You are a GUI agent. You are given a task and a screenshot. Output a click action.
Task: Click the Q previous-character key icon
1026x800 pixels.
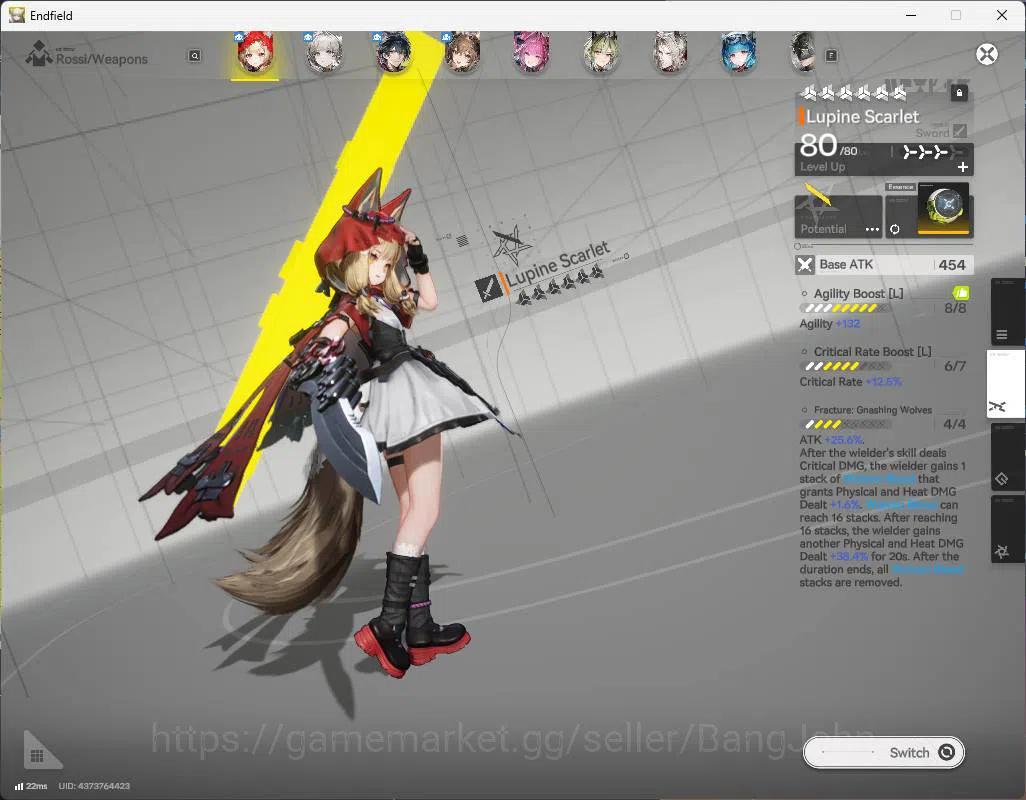point(194,56)
